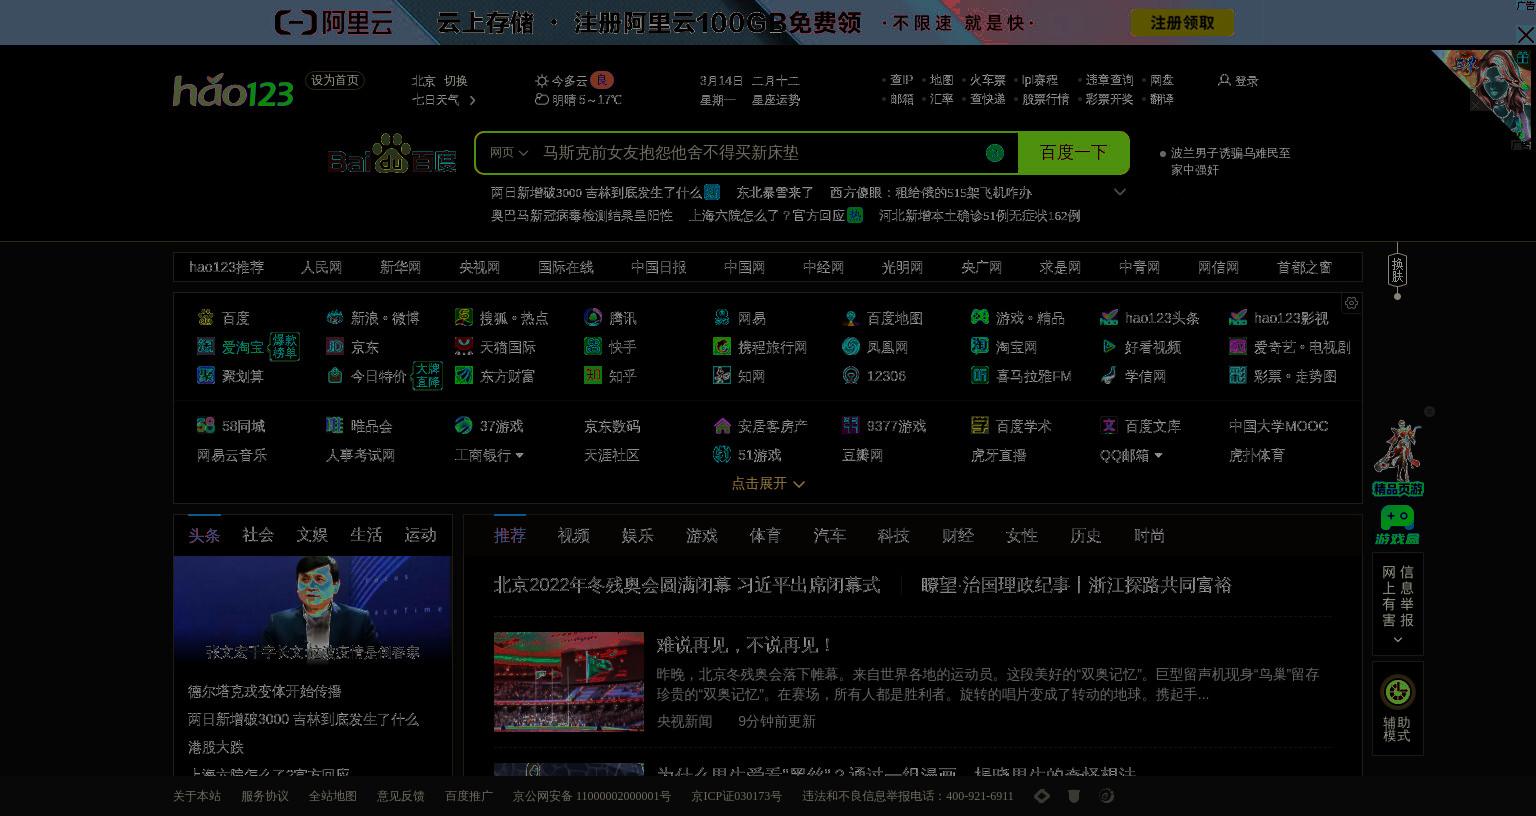Click the 精品页游 game character ad
The image size is (1536, 816).
(1397, 458)
